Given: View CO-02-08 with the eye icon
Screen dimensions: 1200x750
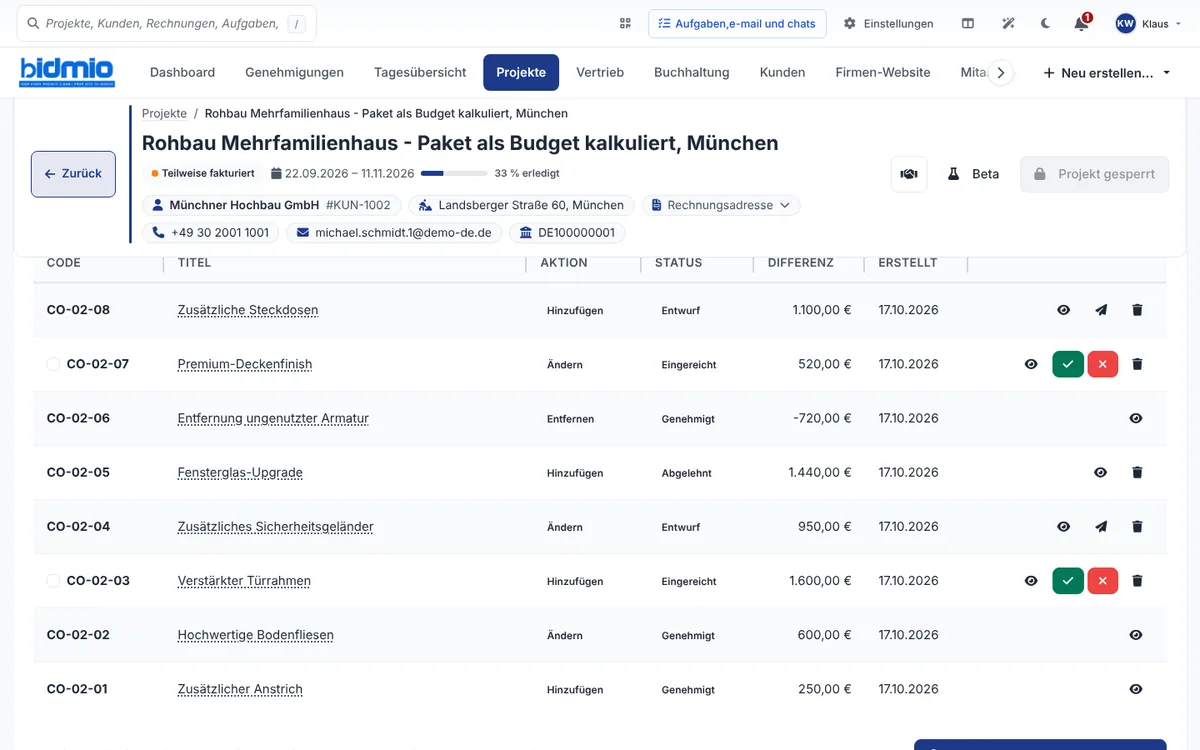Looking at the screenshot, I should click(1064, 310).
